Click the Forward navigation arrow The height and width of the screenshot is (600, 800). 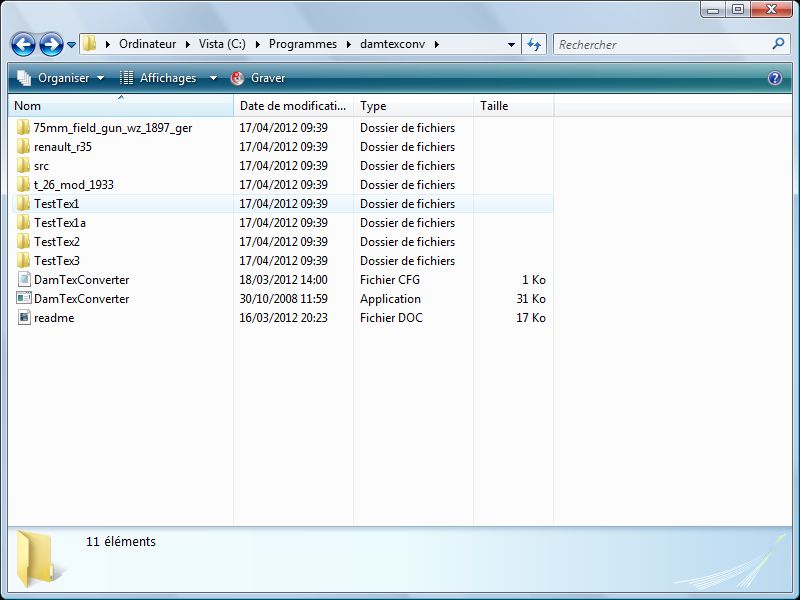pos(51,44)
